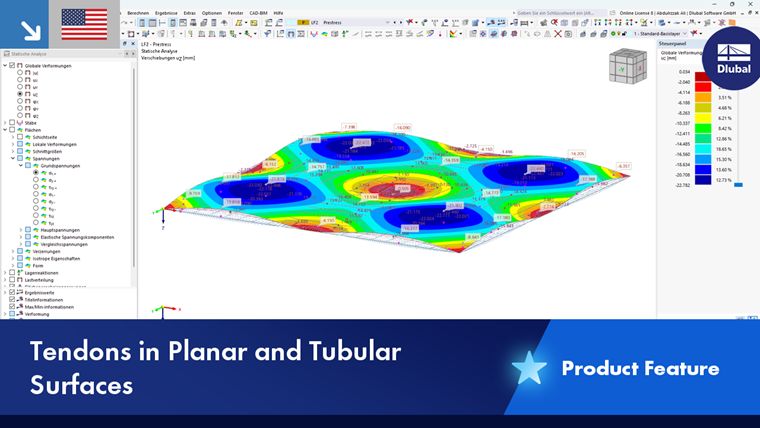The height and width of the screenshot is (428, 760).
Task: Click the redo arrow icon
Action: point(125,23)
